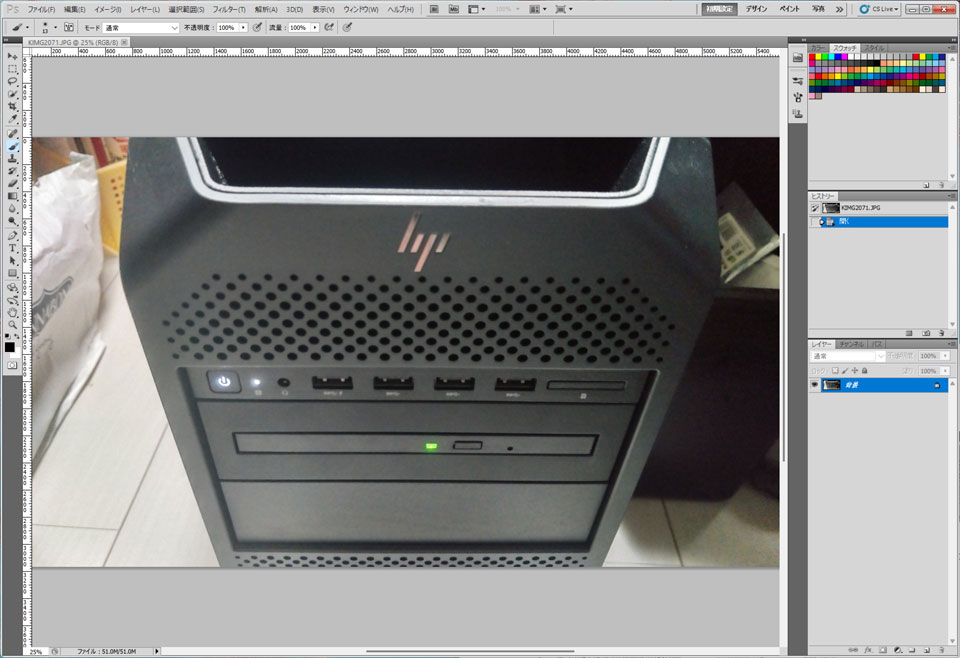Screen dimensions: 960x658
Task: Toggle lock position in Layers panel
Action: point(854,371)
